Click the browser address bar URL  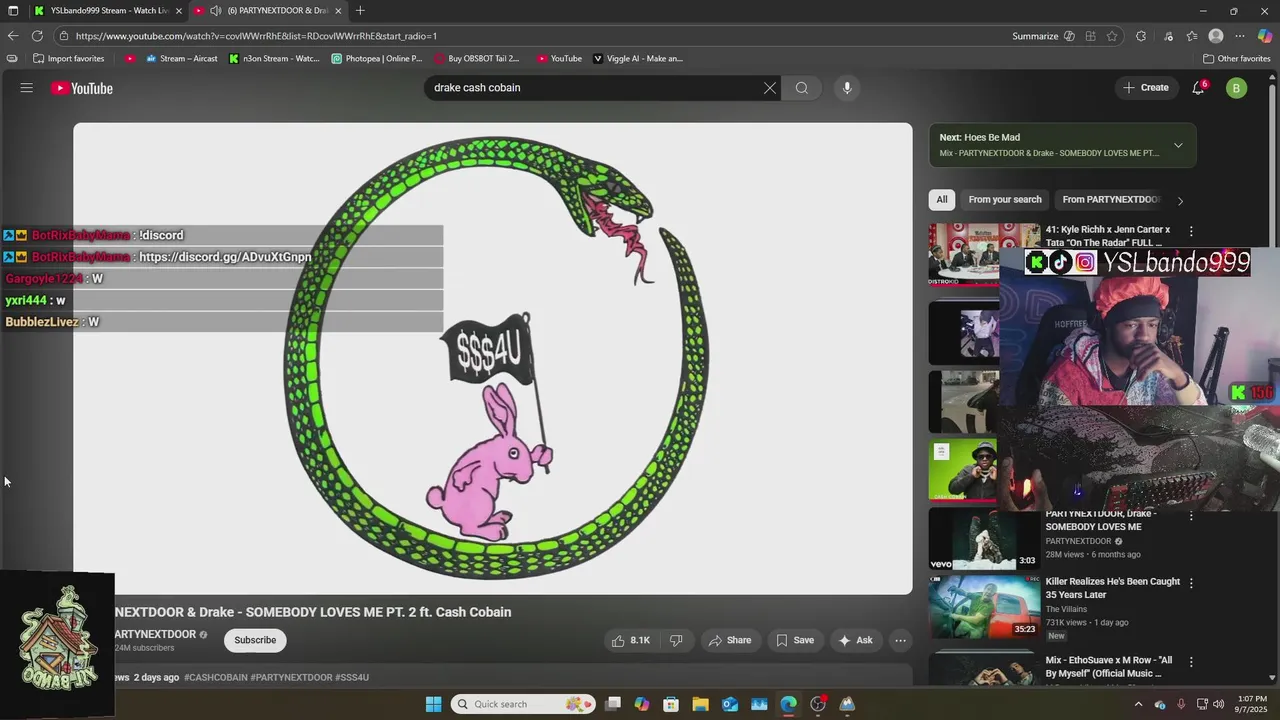pos(256,36)
